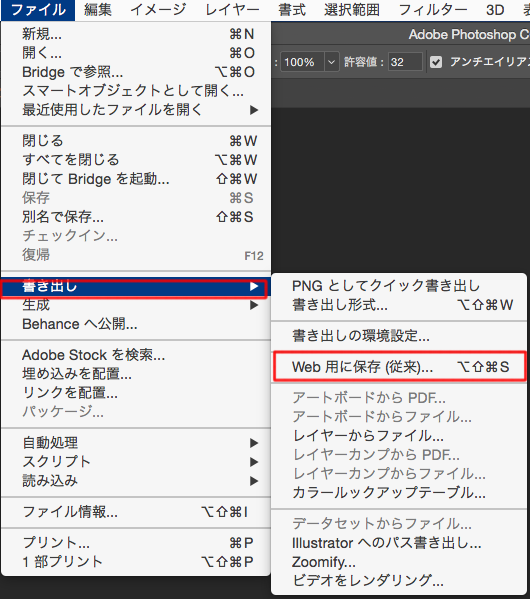
Task: Choose リンクを配置... item
Action: pyautogui.click(x=136, y=393)
